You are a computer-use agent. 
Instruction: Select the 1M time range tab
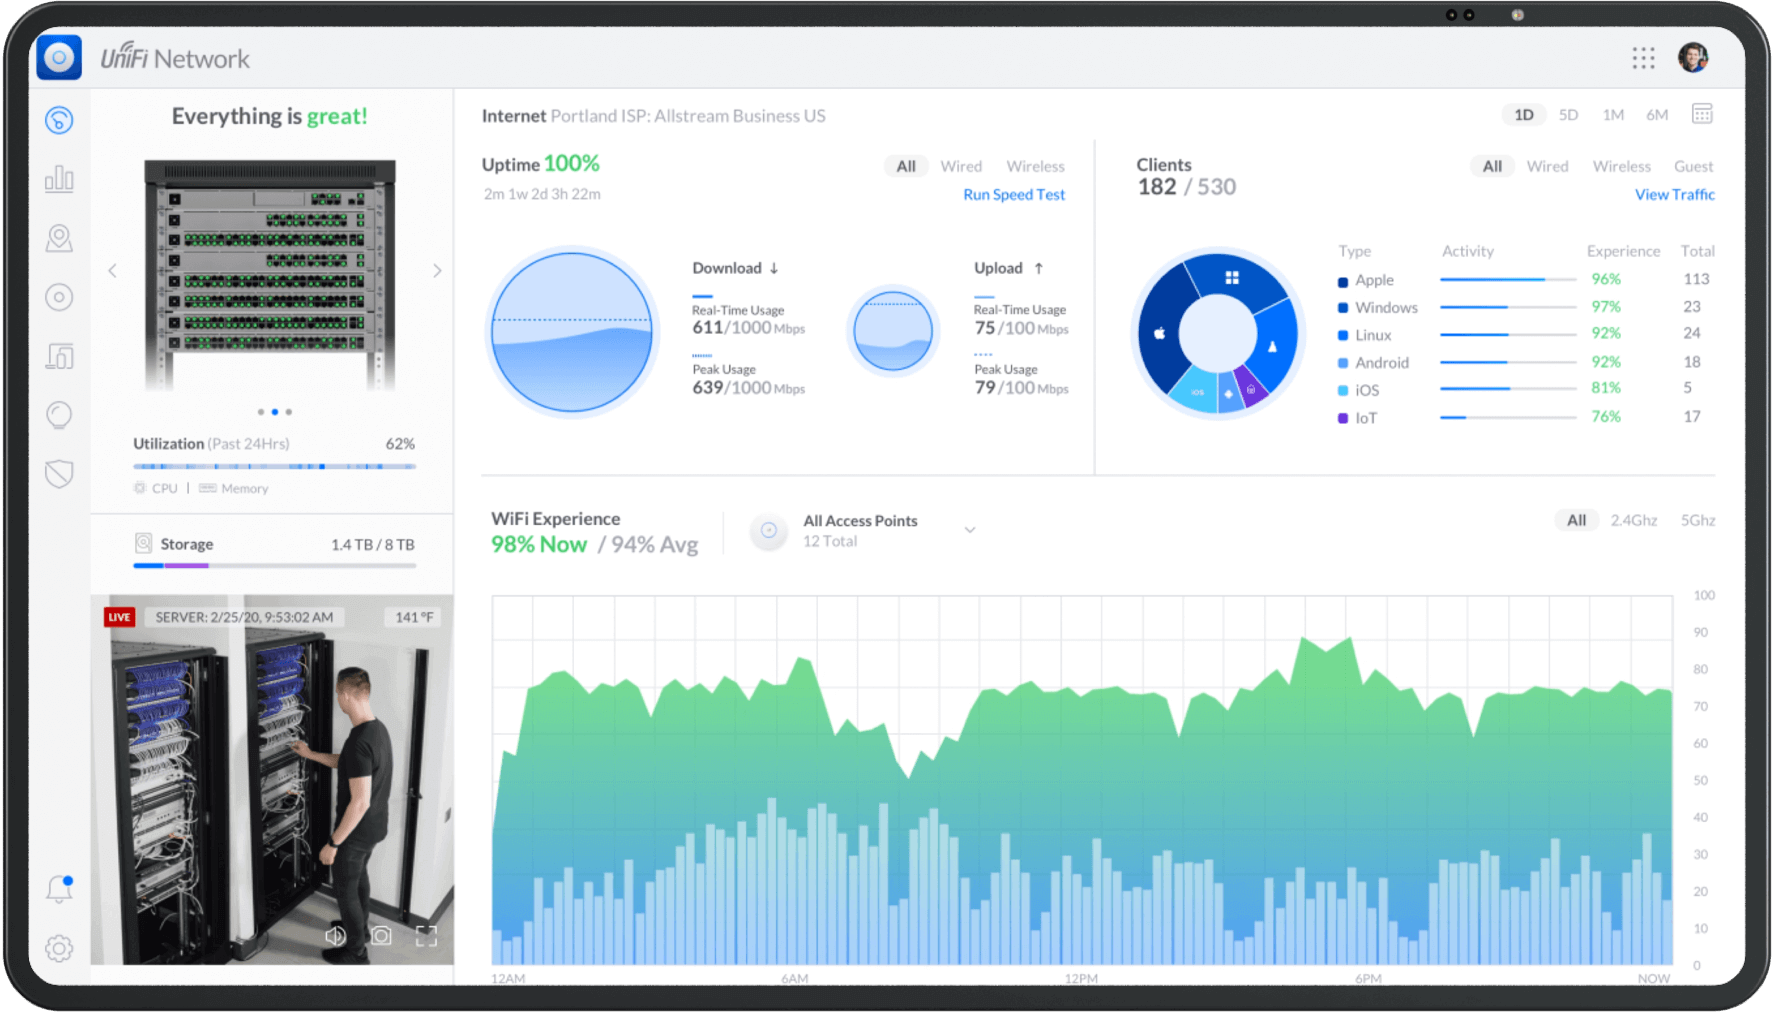pyautogui.click(x=1613, y=115)
